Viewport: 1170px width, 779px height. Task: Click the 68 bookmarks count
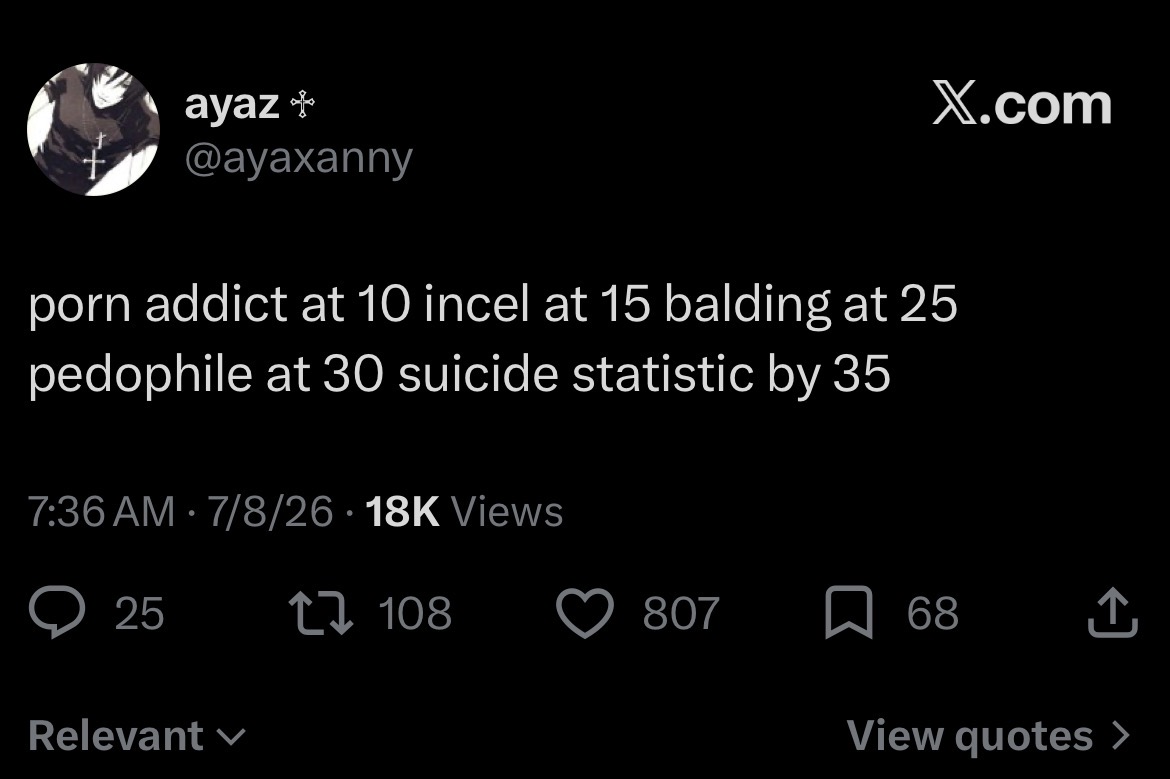pyautogui.click(x=933, y=613)
